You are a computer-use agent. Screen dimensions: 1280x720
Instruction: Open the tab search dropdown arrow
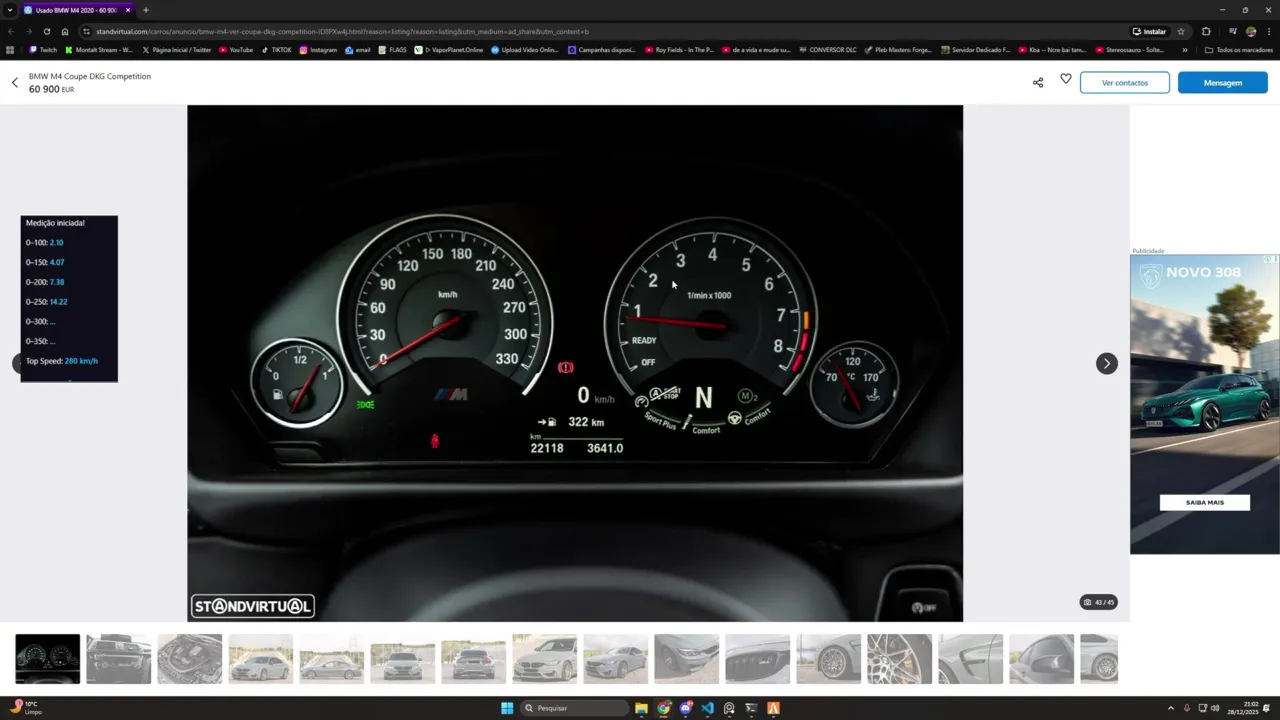[10, 10]
